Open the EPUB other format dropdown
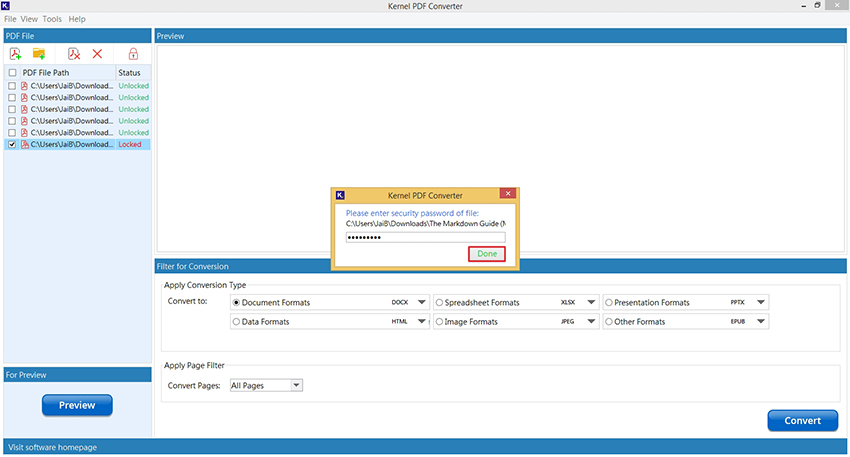This screenshot has width=850, height=457. tap(761, 321)
